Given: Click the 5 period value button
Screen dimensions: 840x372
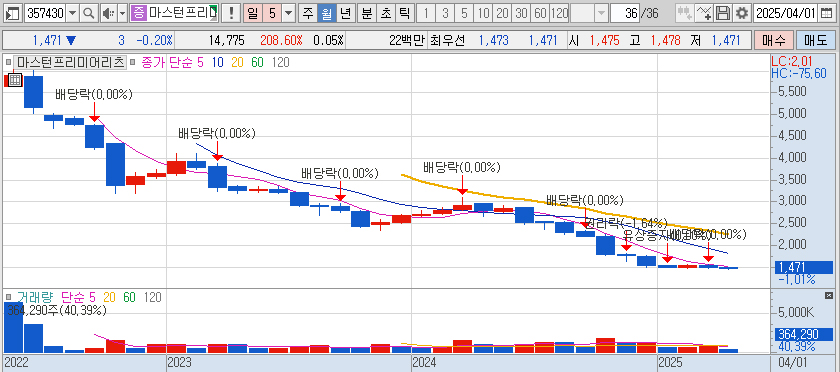Looking at the screenshot, I should [x=272, y=13].
